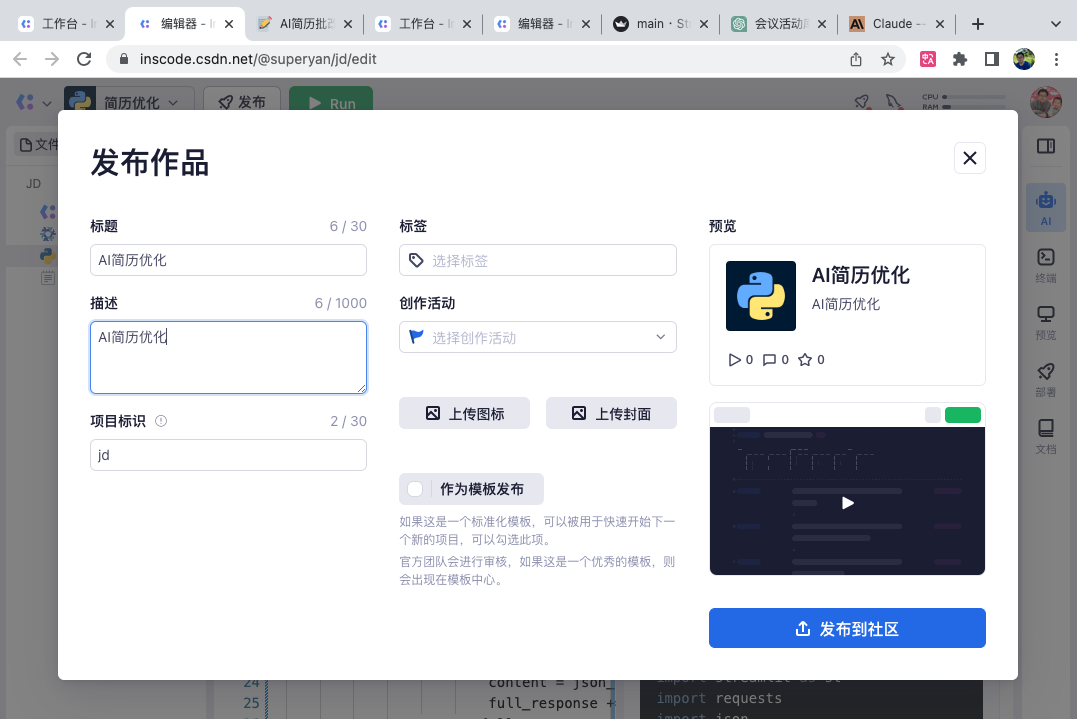Screen dimensions: 1077x719
Task: Click the rocket icon in editor header
Action: pos(862,102)
